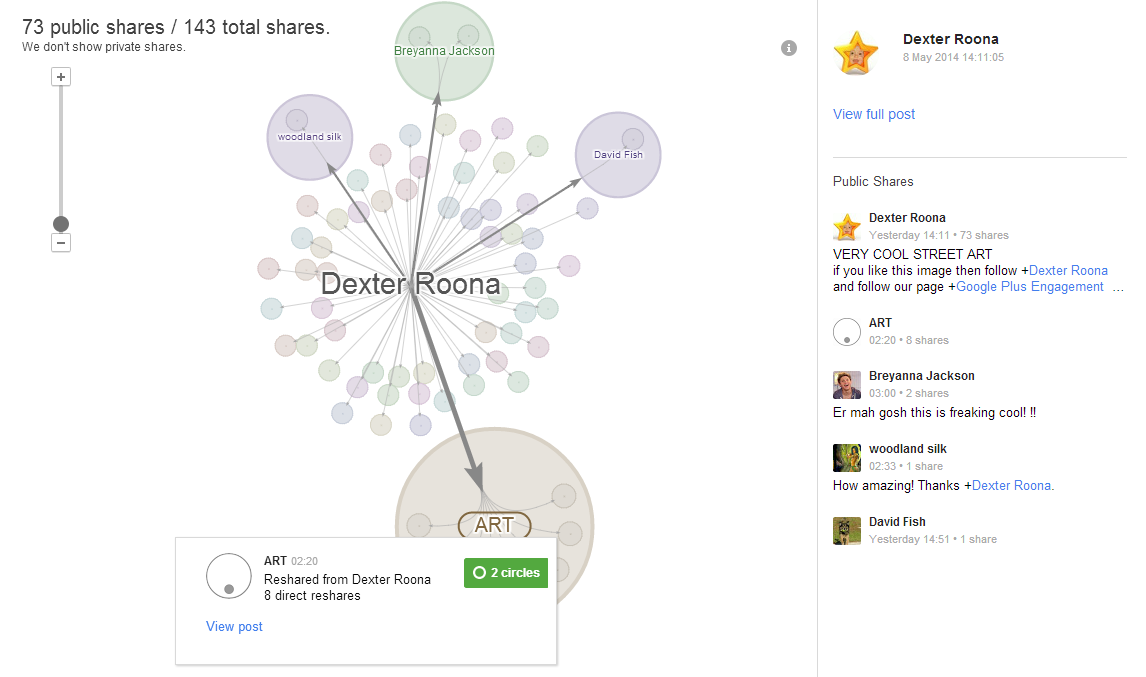Open View post from the popup card
Viewport: 1146px width, 677px height.
click(x=234, y=626)
